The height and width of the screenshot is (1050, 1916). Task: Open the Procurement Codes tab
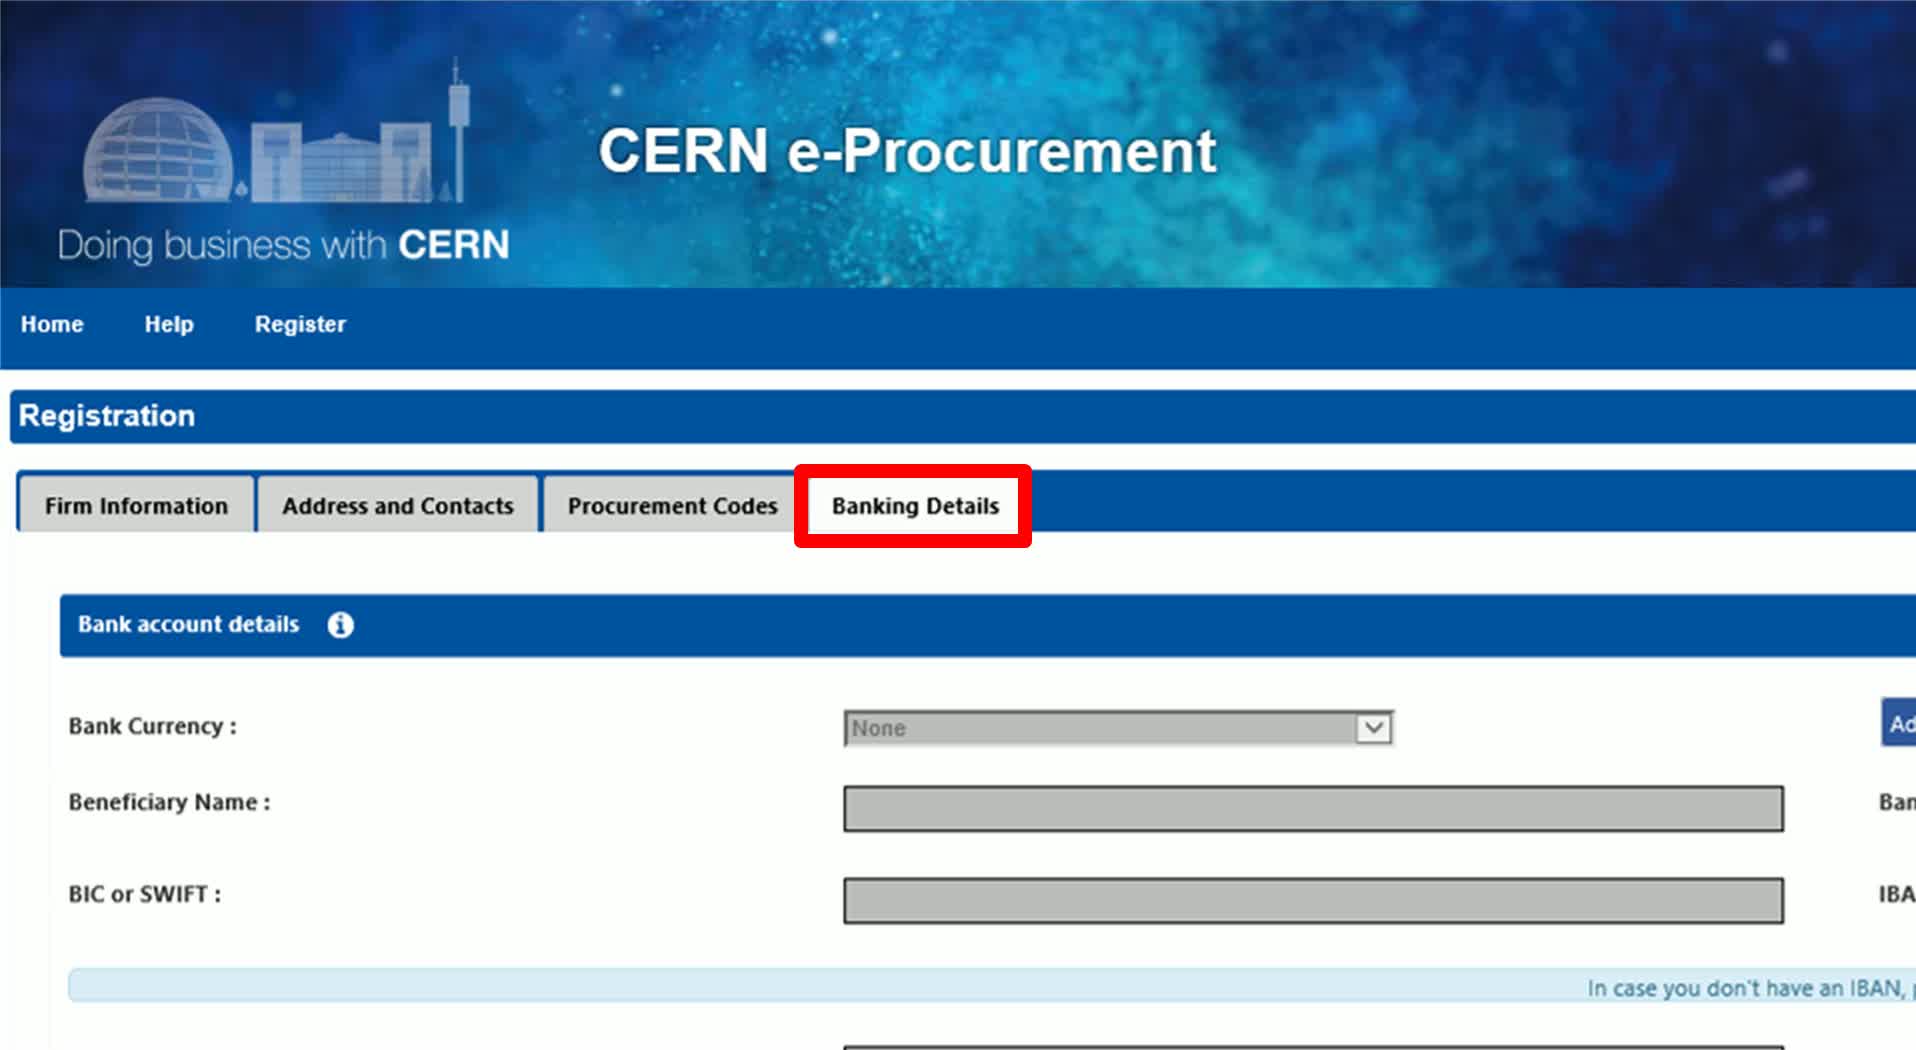[672, 506]
